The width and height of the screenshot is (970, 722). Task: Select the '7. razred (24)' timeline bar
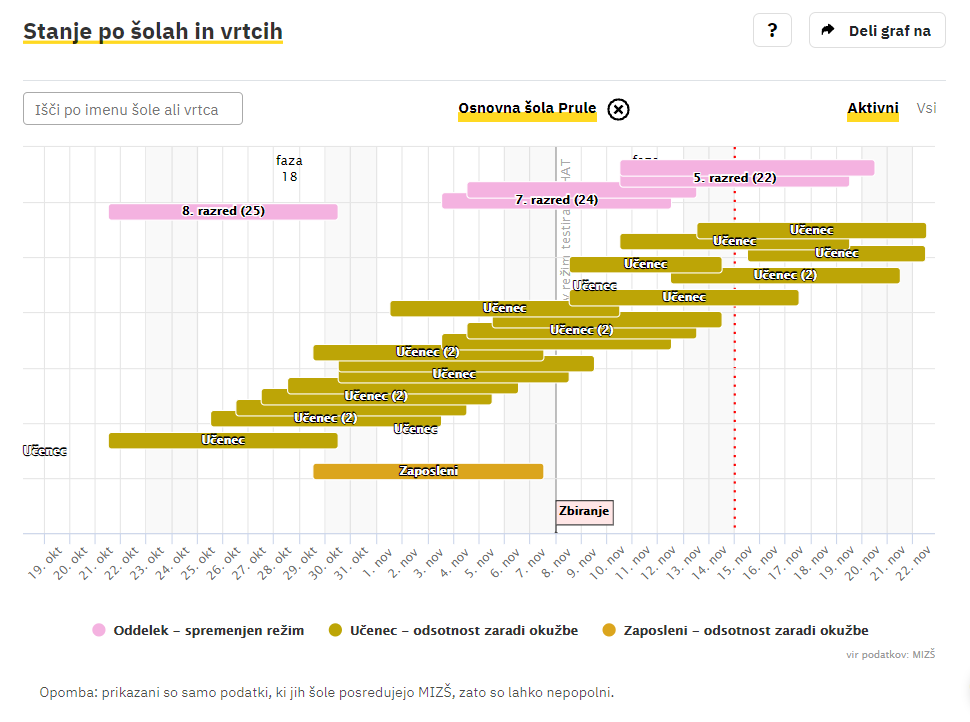(556, 200)
